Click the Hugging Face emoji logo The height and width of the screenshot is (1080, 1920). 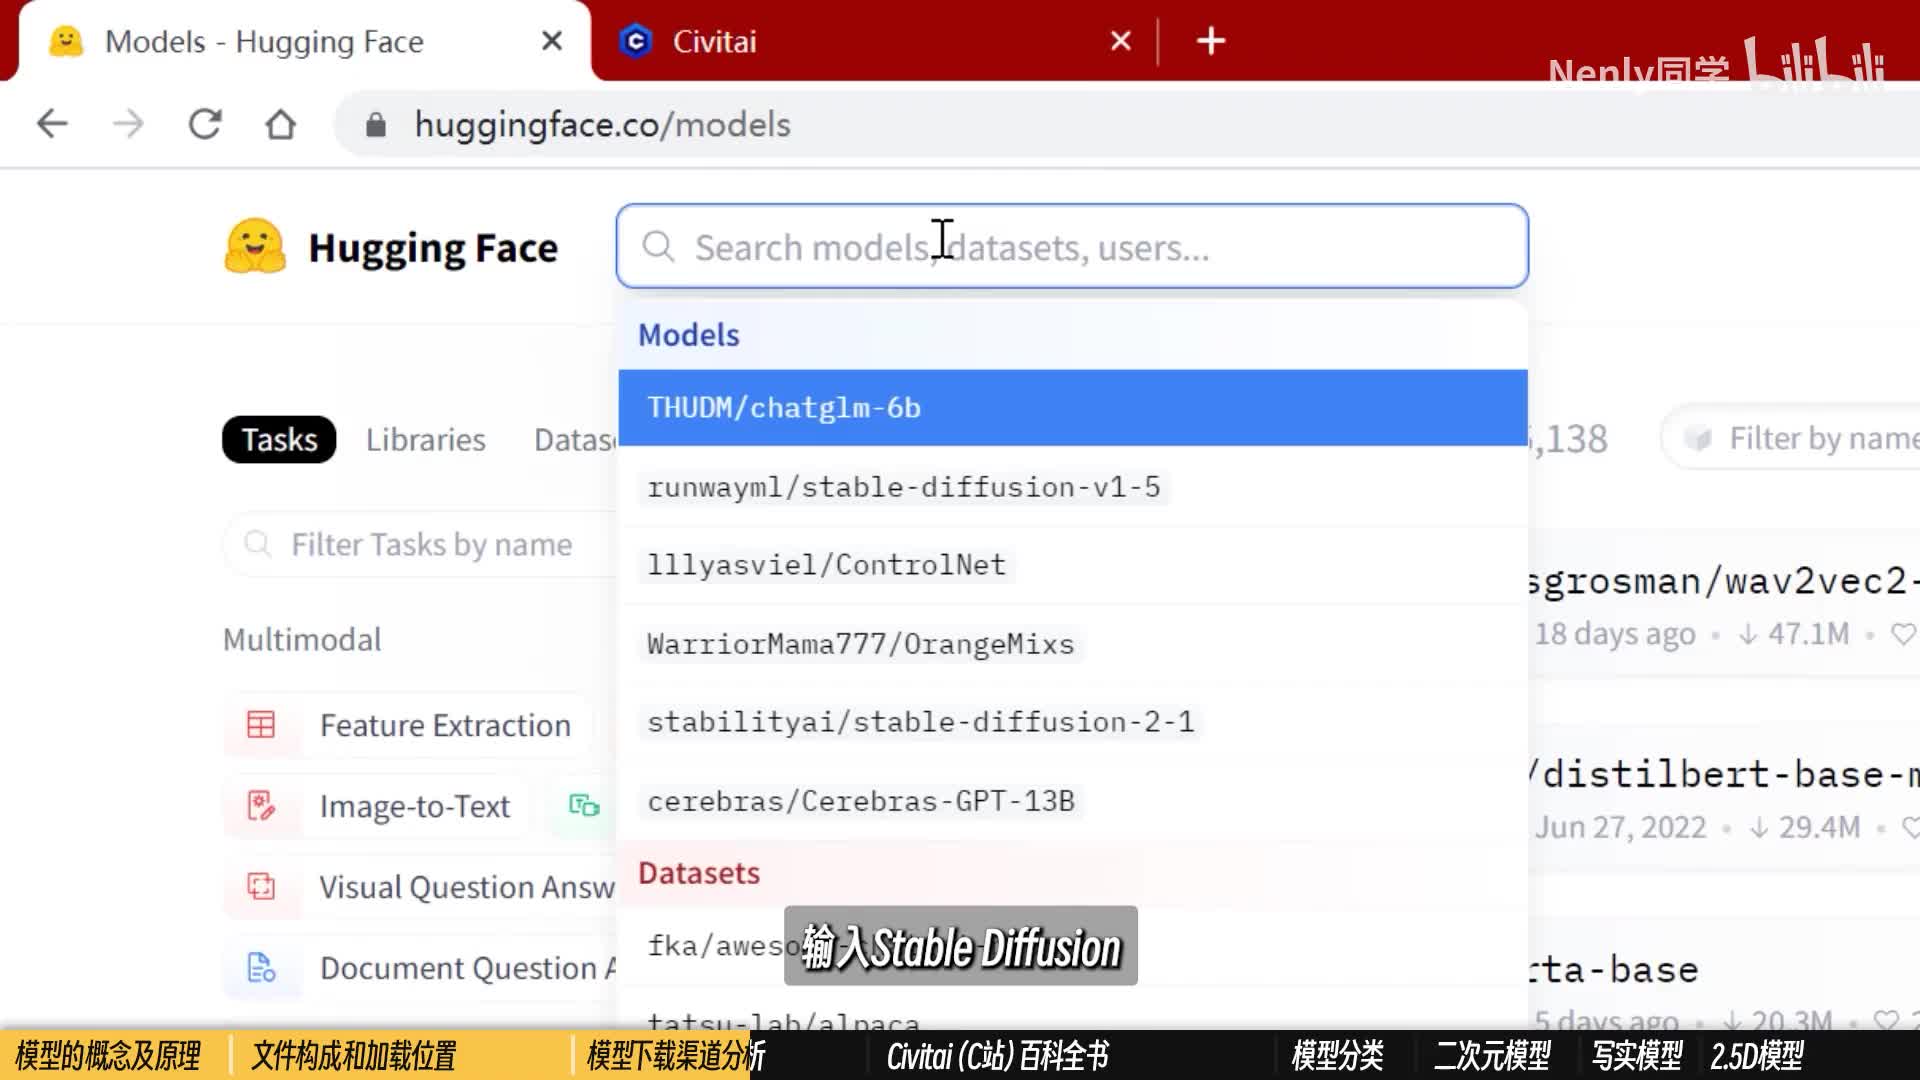[254, 246]
